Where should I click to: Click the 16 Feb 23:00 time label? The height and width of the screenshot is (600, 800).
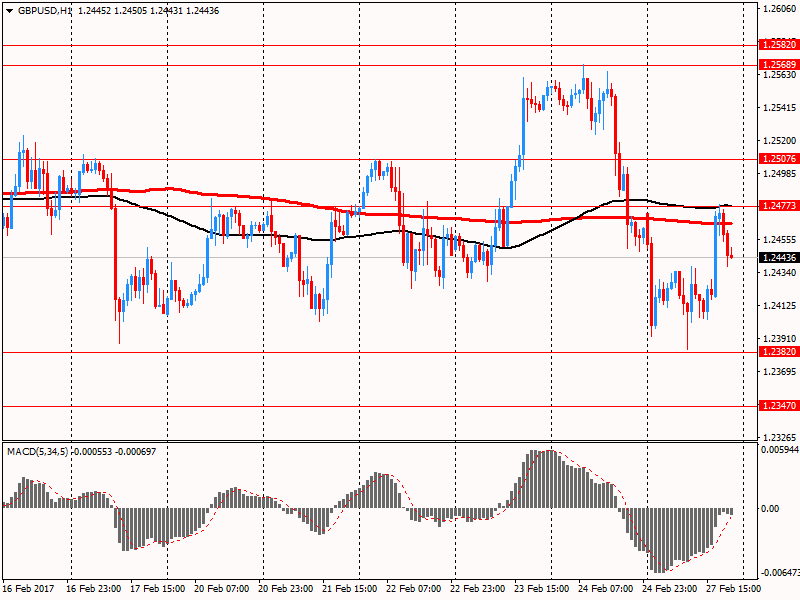(94, 589)
